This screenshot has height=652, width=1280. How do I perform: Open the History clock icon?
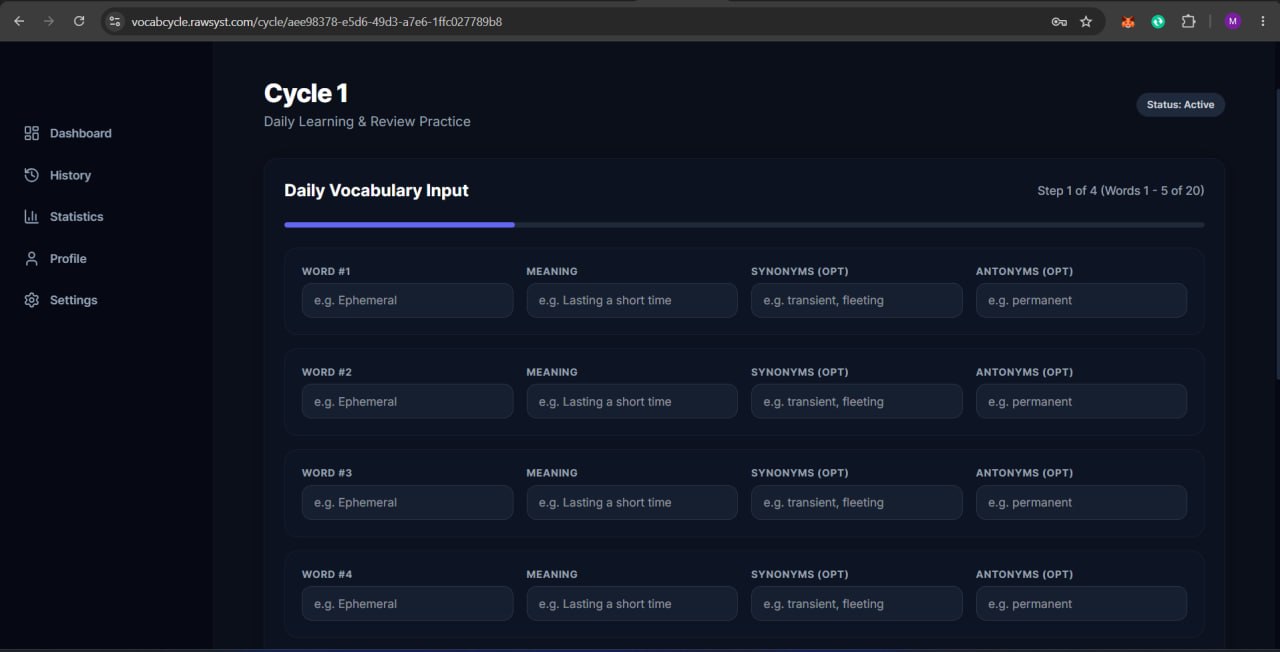point(31,175)
